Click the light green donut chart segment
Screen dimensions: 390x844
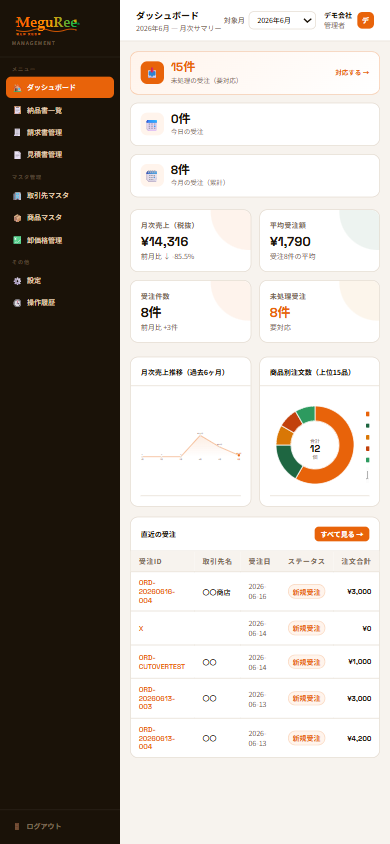pyautogui.click(x=306, y=414)
